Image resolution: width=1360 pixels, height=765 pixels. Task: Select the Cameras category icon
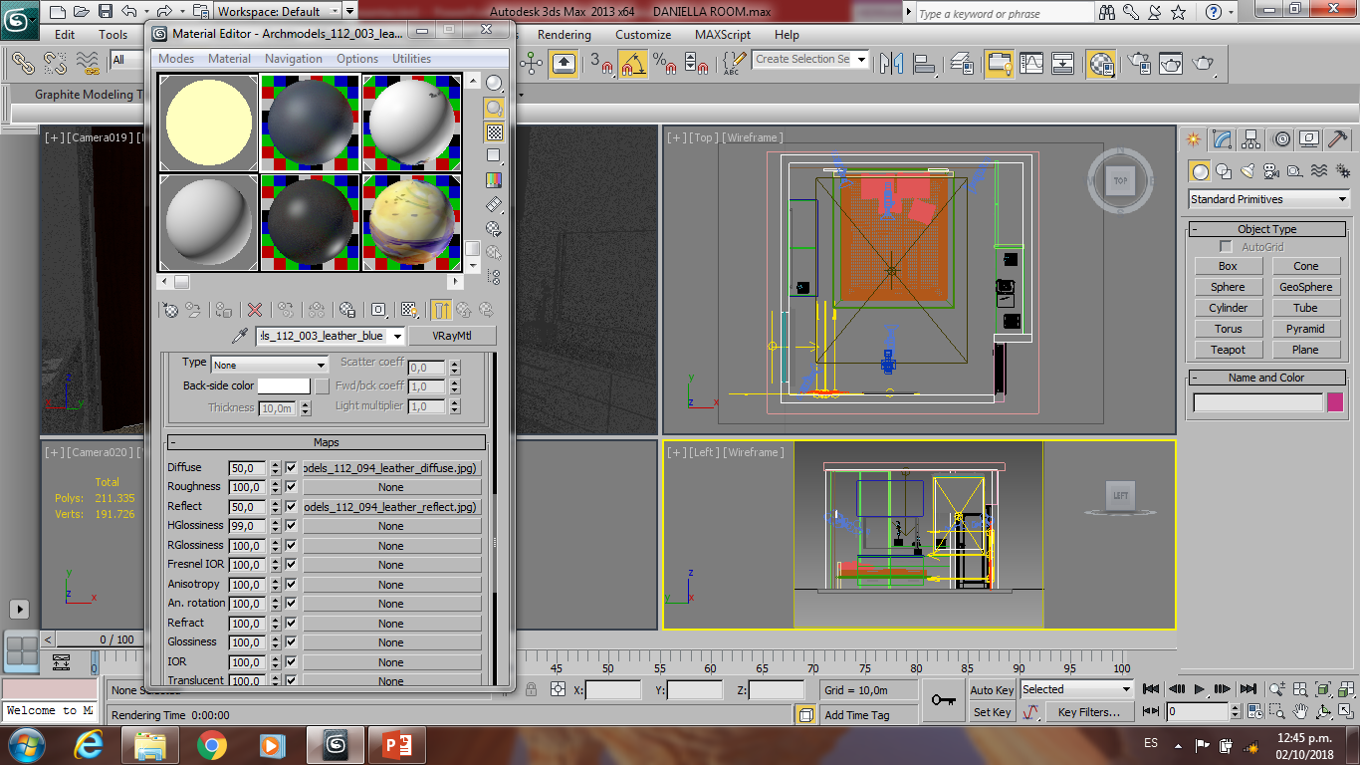(x=1271, y=172)
